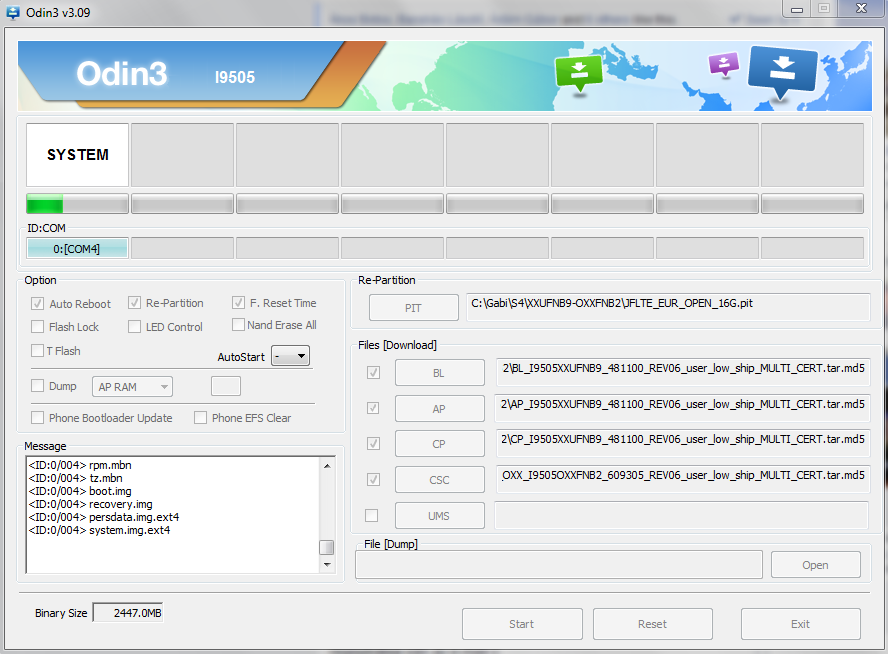Minimize the Odin3 window
The width and height of the screenshot is (888, 654).
tap(797, 9)
